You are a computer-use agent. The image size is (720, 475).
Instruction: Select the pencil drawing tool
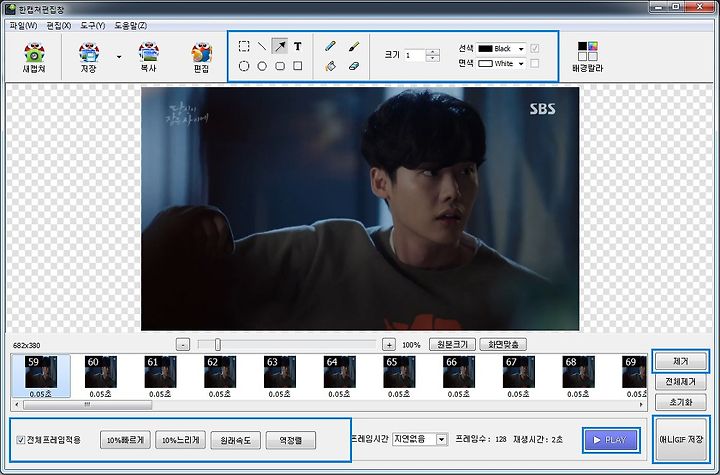coord(330,46)
